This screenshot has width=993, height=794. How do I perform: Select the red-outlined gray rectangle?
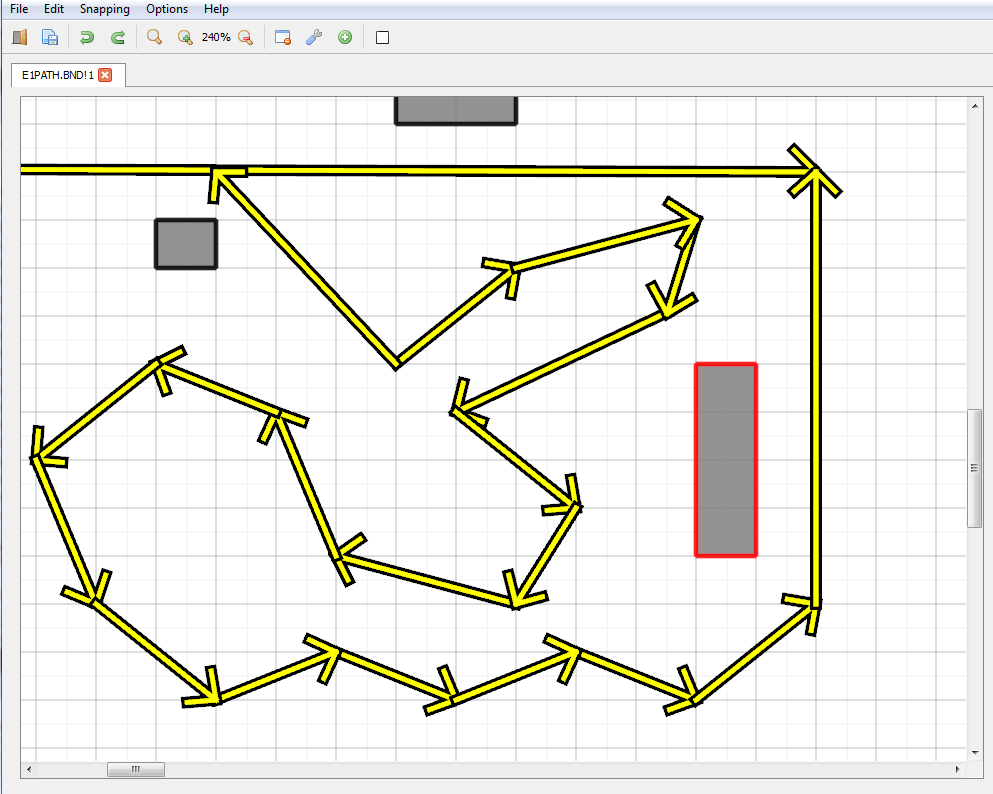[x=726, y=460]
